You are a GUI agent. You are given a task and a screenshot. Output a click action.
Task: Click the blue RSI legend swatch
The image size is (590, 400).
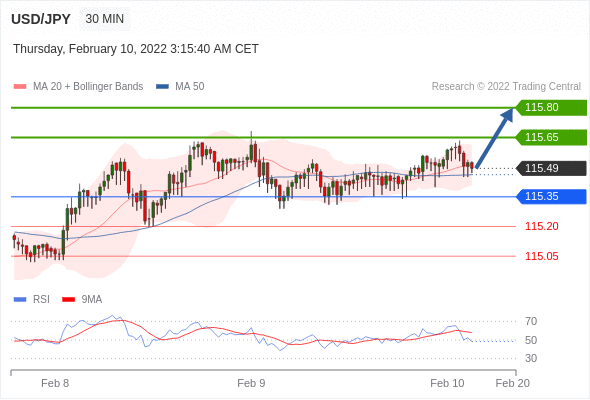[20, 300]
